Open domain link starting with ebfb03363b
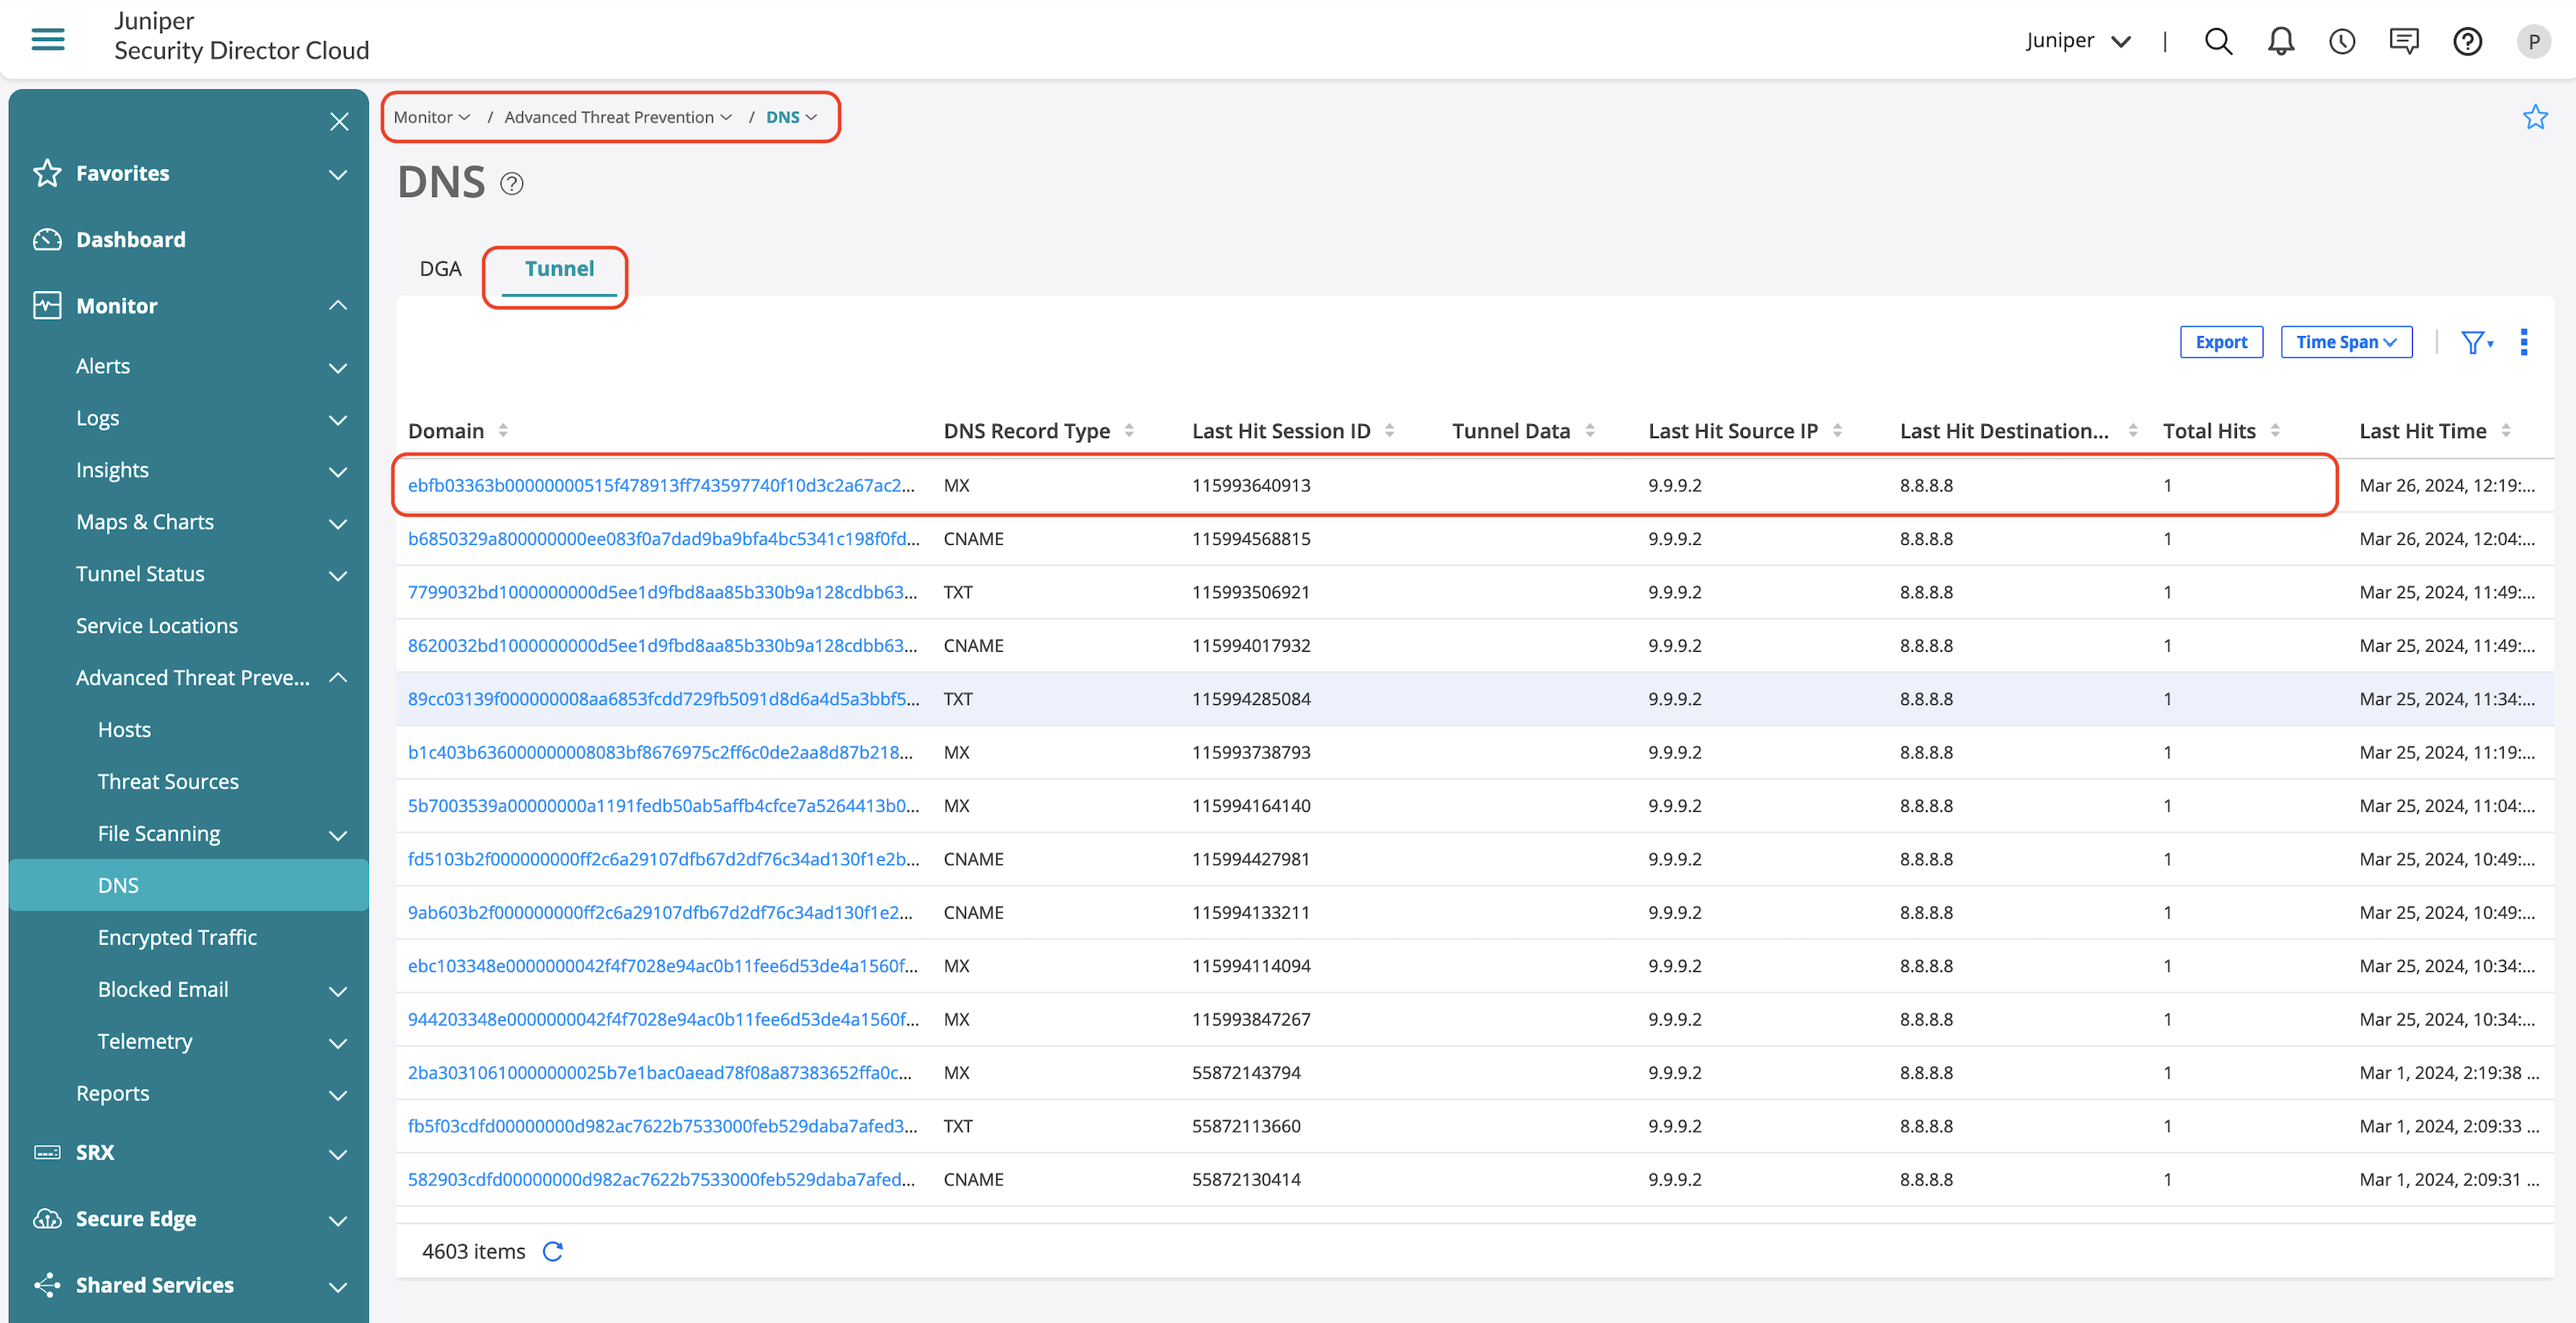The image size is (2576, 1323). (660, 485)
